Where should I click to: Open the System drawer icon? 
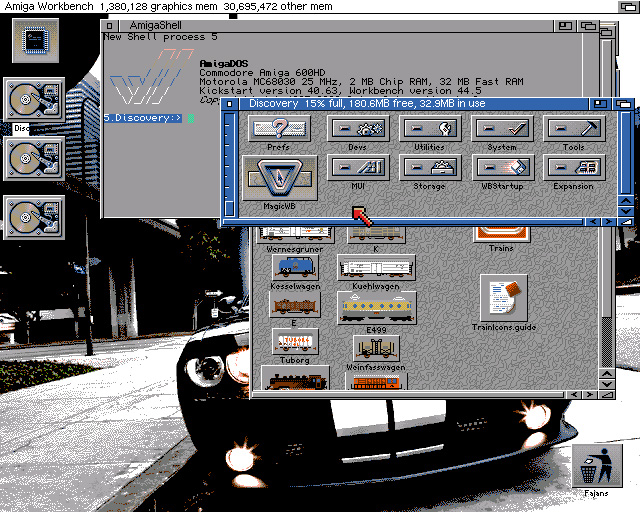502,128
